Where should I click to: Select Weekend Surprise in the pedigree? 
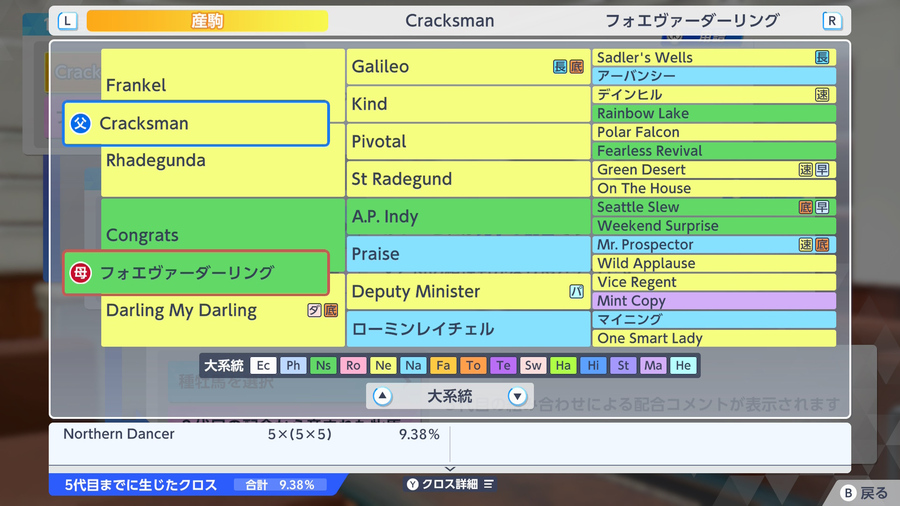(714, 226)
